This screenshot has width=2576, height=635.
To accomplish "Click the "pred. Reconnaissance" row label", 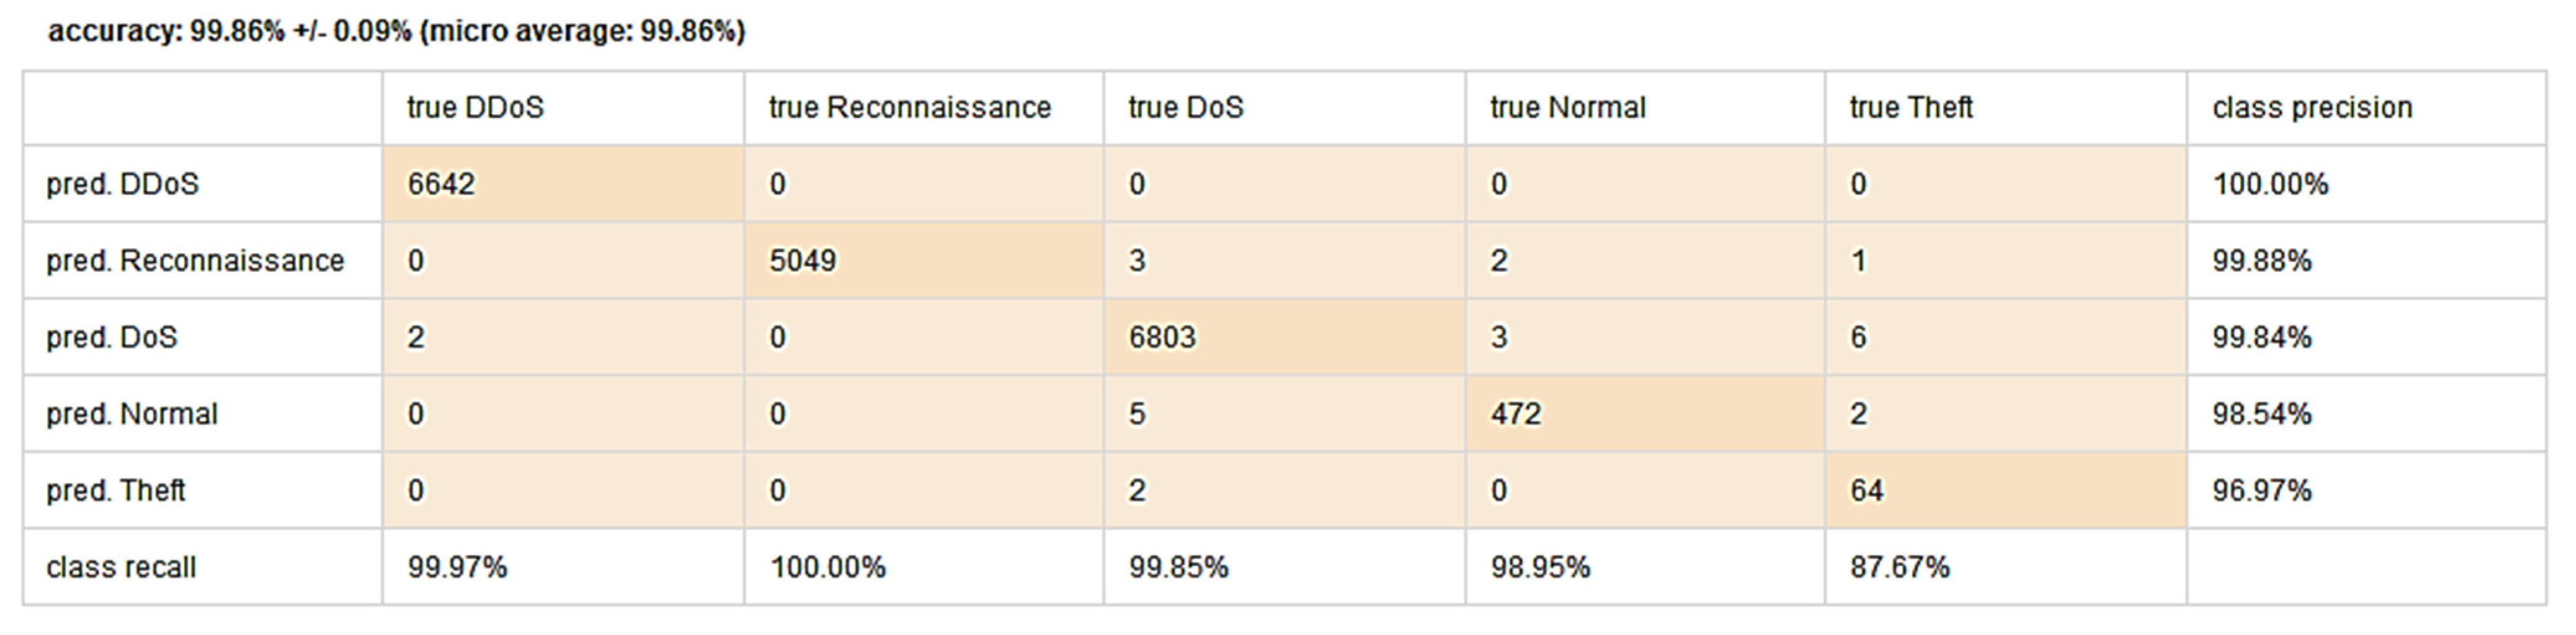I will pos(195,261).
